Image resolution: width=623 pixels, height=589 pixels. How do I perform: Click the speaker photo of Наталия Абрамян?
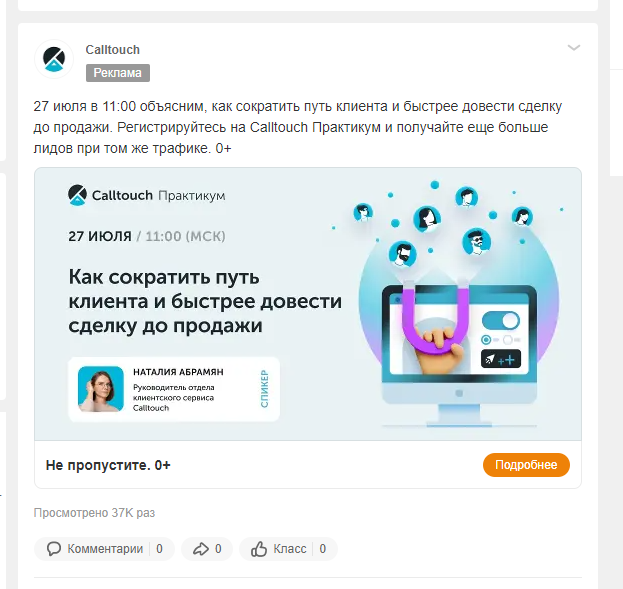[x=101, y=389]
